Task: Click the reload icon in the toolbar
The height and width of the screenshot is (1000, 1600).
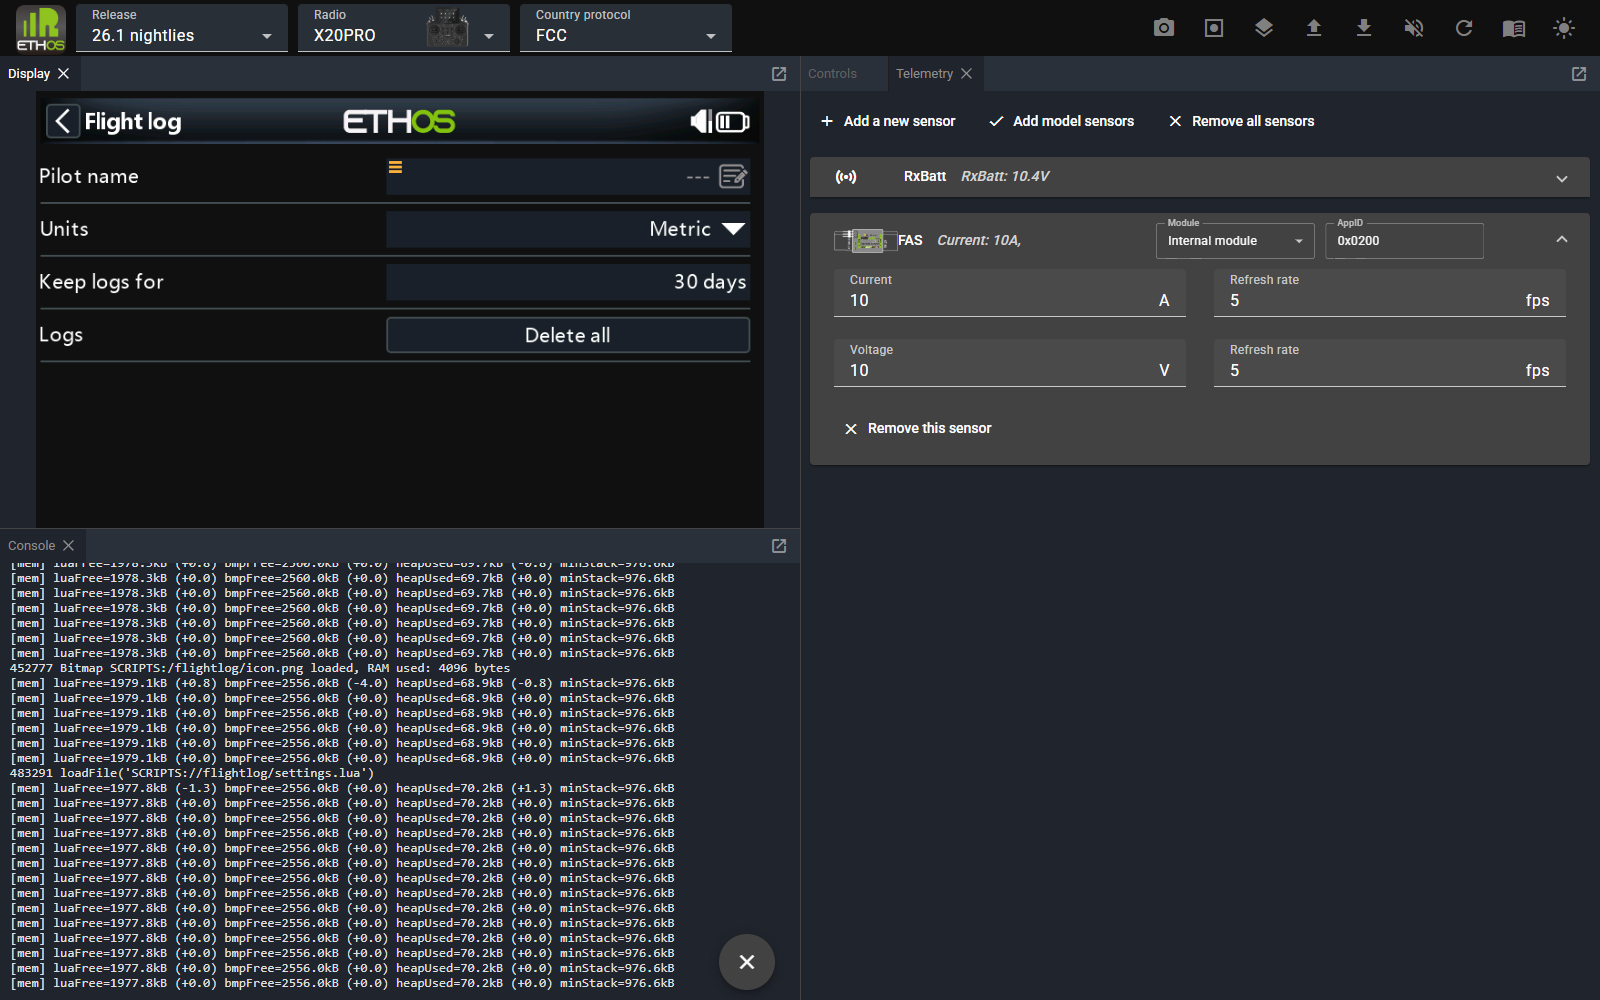Action: click(1464, 28)
